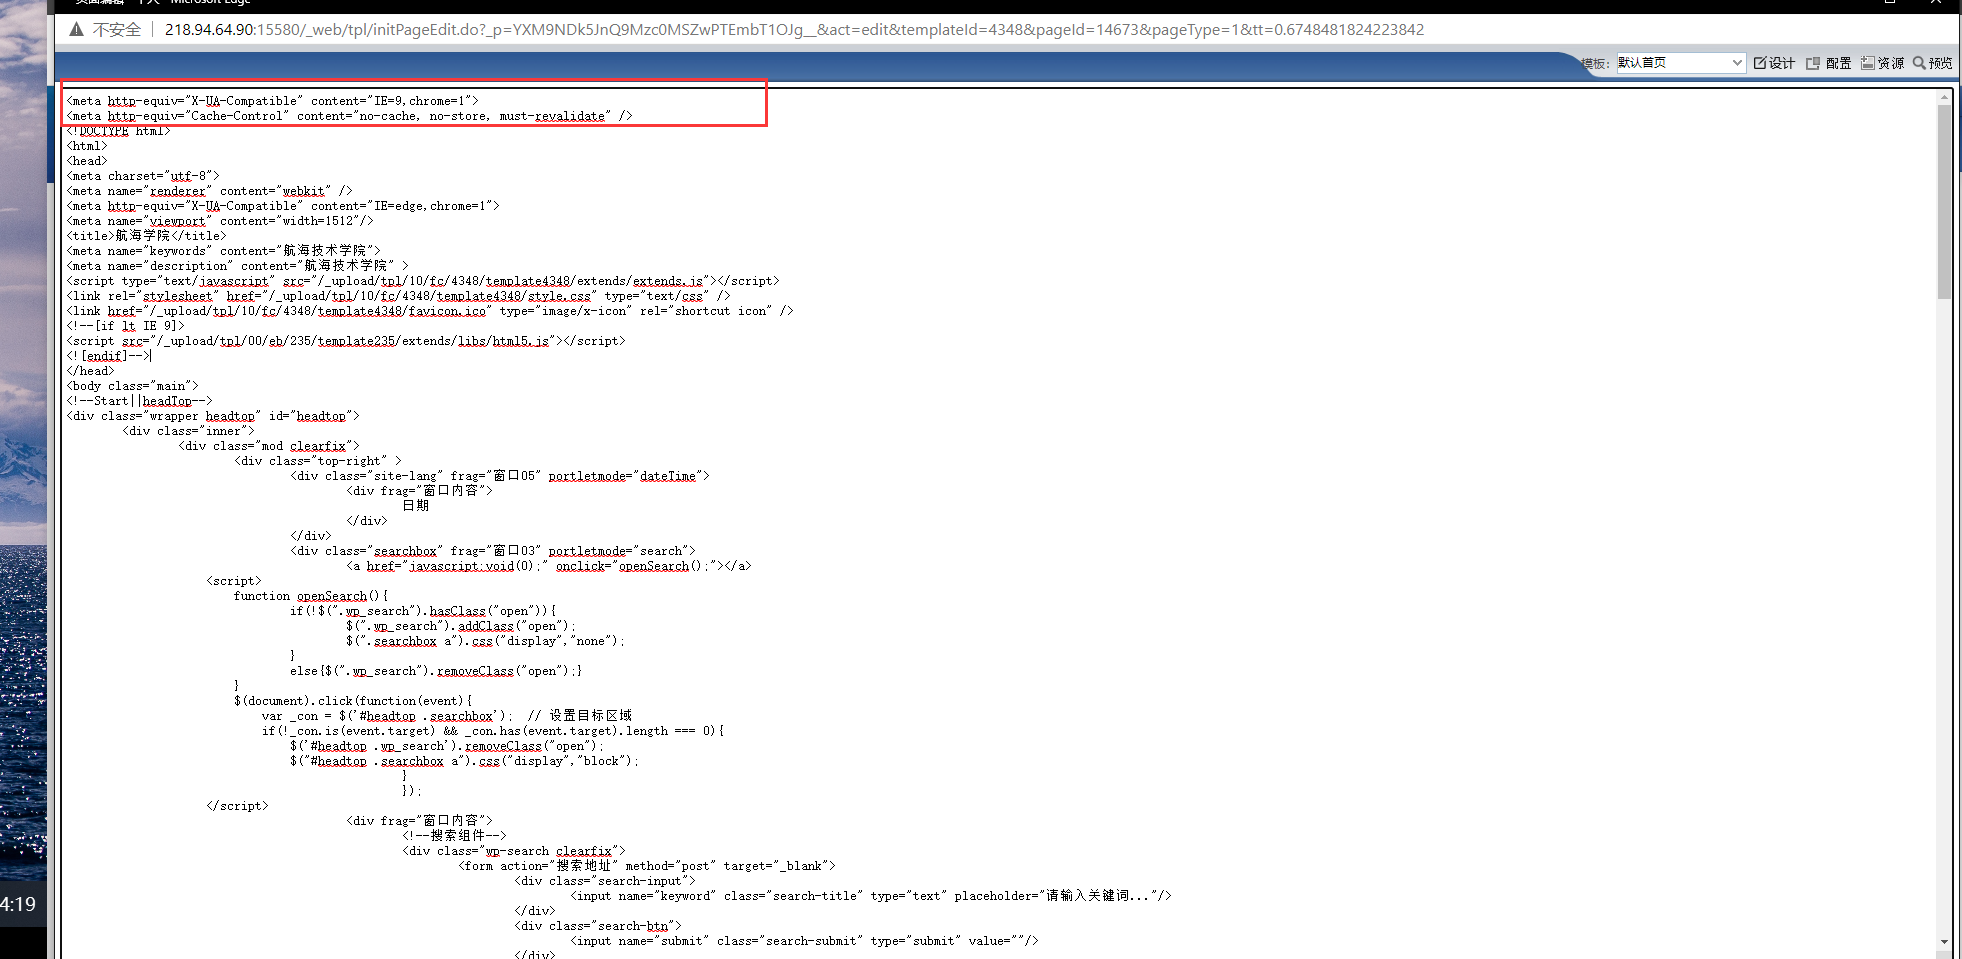Click the favicon.ico link line
This screenshot has width=1962, height=959.
pyautogui.click(x=430, y=311)
